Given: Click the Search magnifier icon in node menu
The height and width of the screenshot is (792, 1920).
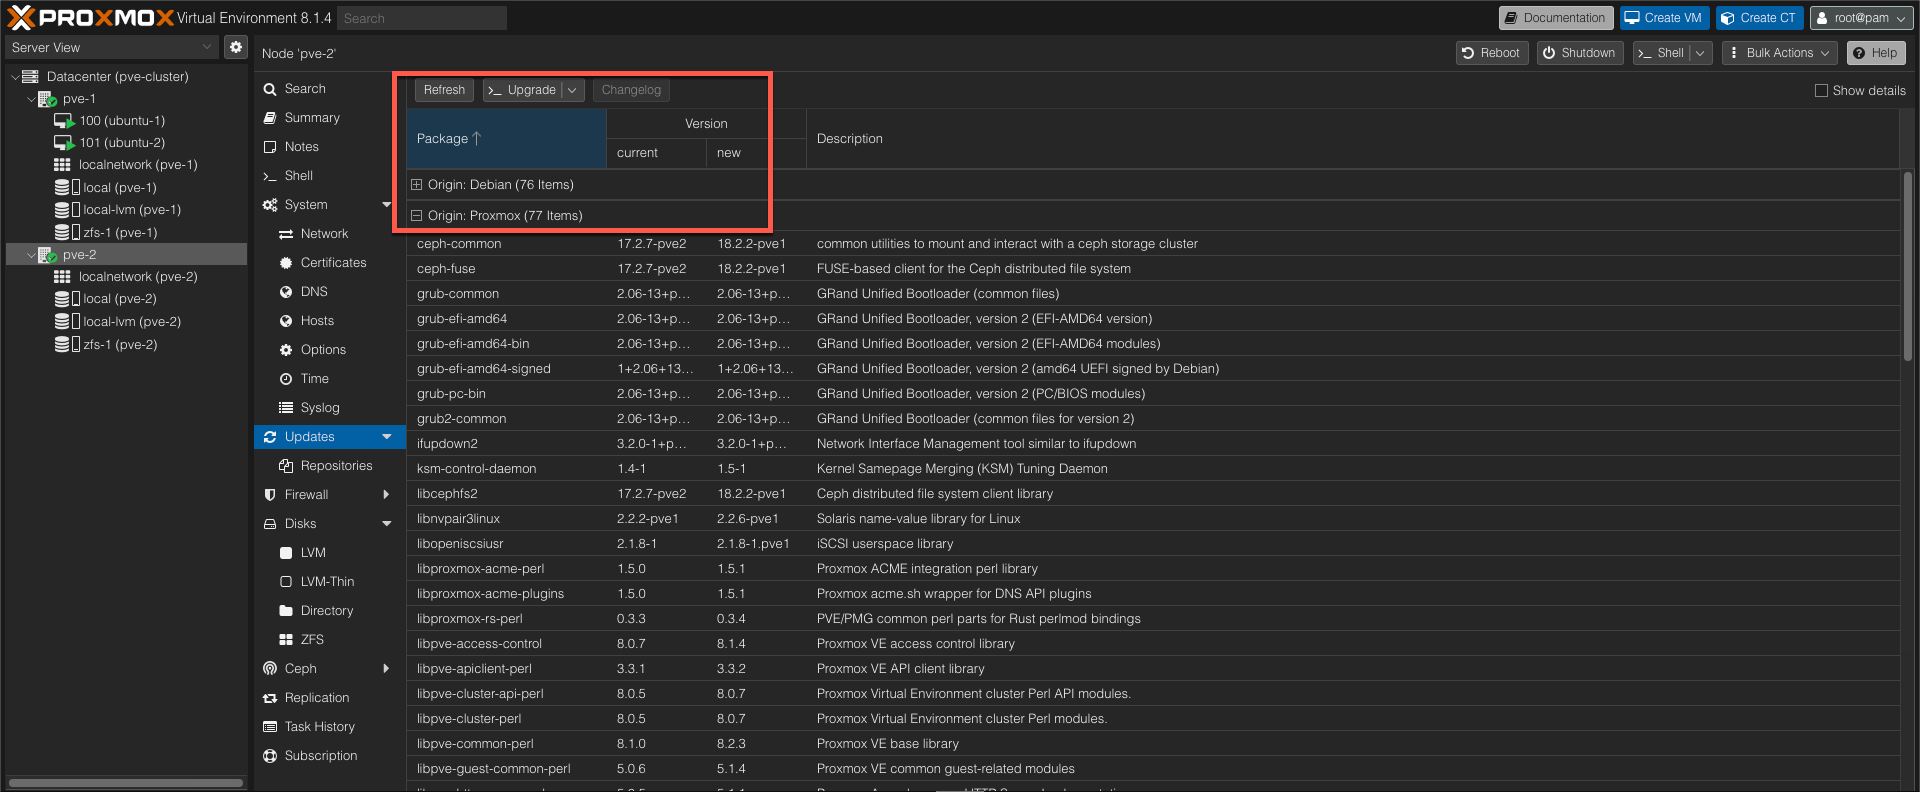Looking at the screenshot, I should pyautogui.click(x=270, y=89).
